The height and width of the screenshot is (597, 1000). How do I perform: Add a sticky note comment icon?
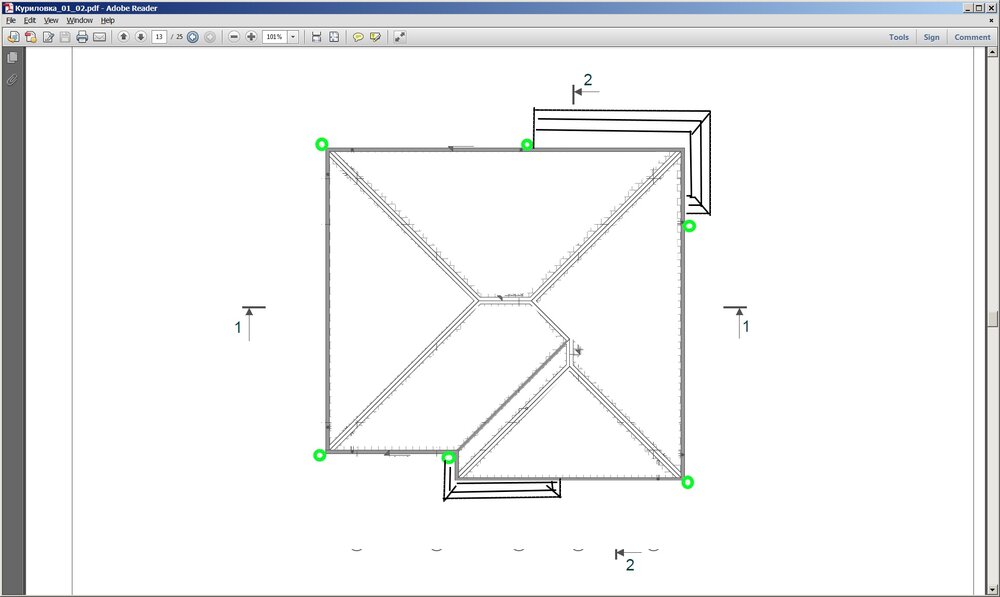coord(358,37)
